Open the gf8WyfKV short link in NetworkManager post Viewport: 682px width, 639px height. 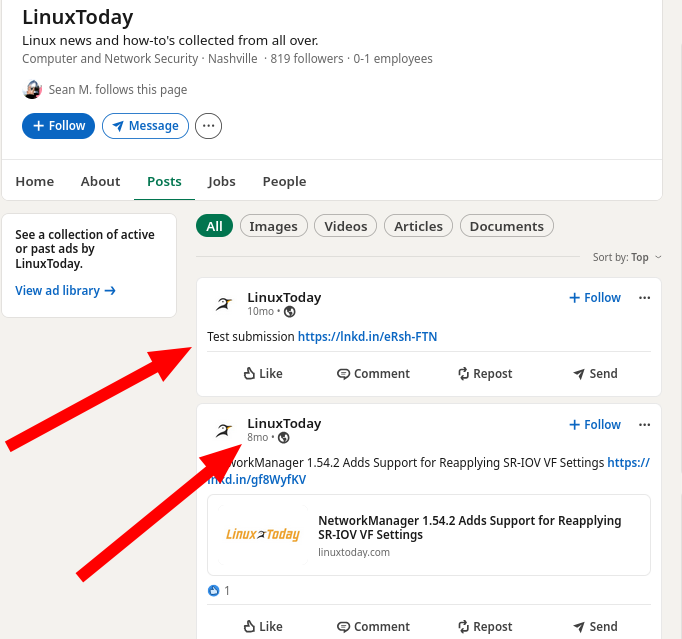(x=257, y=480)
